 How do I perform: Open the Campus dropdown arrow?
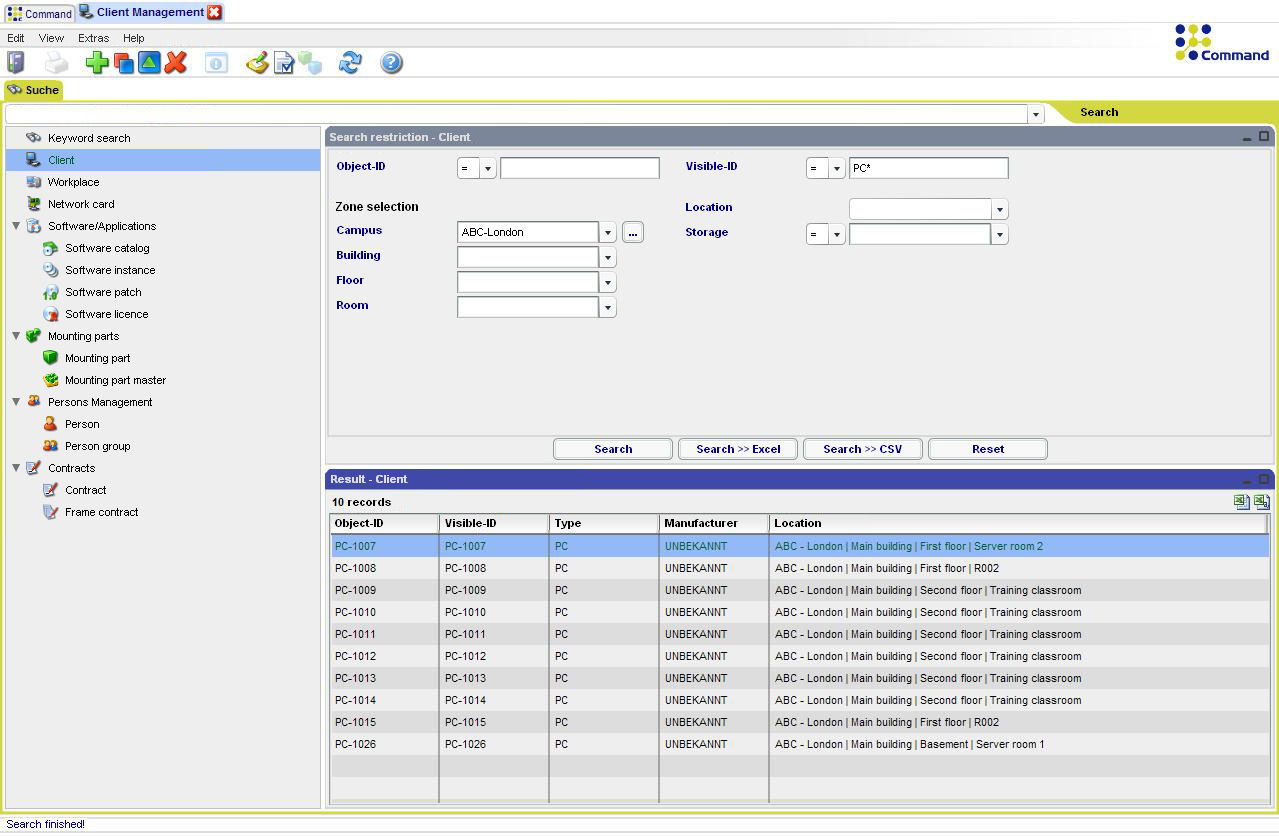607,231
